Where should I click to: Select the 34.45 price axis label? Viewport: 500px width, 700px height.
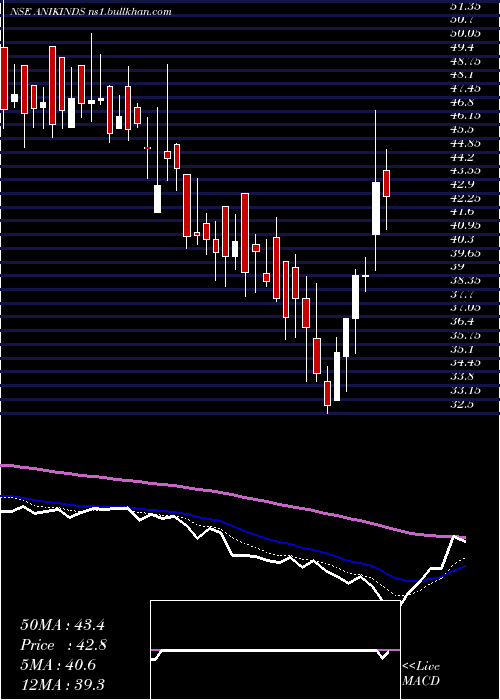[465, 363]
